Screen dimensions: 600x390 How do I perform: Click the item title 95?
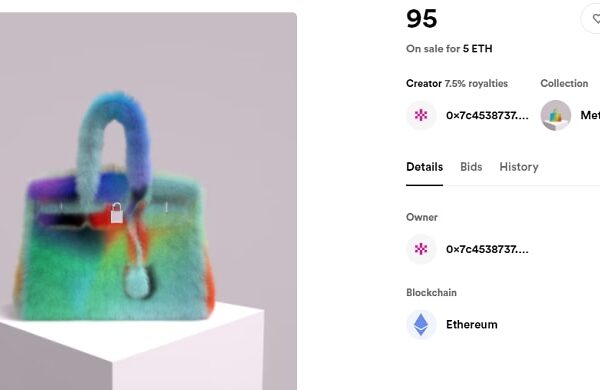coord(422,19)
